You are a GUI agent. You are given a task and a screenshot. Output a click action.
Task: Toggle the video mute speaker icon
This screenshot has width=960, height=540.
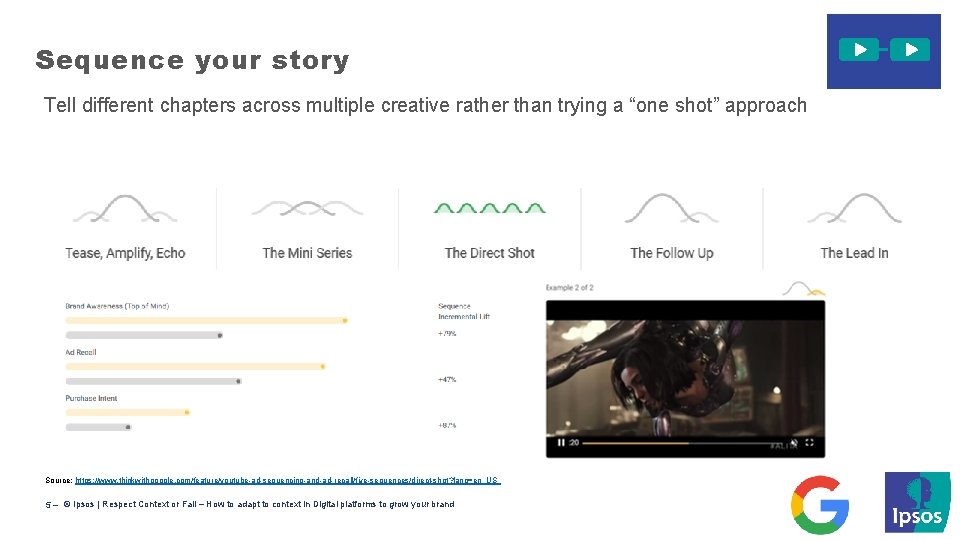click(794, 443)
